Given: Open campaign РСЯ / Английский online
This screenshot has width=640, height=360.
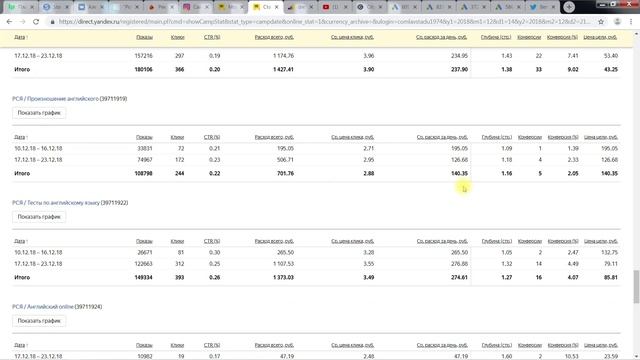Looking at the screenshot, I should (43, 307).
